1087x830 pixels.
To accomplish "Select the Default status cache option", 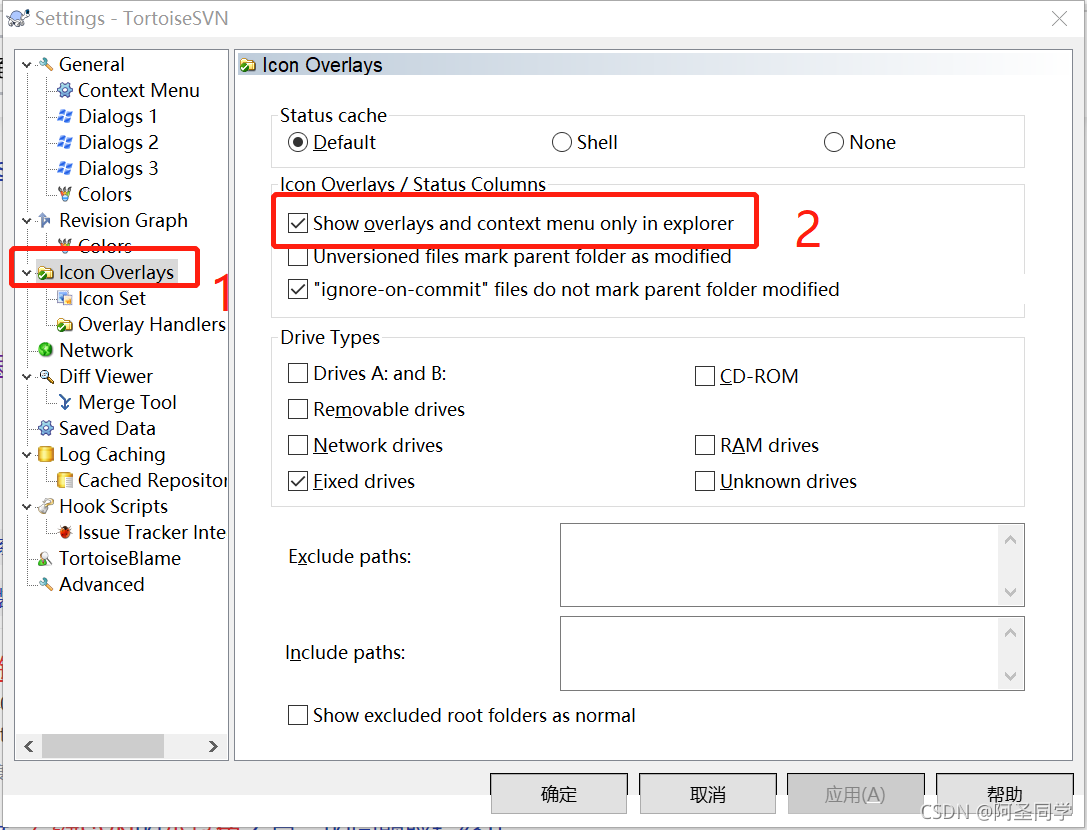I will pyautogui.click(x=297, y=142).
